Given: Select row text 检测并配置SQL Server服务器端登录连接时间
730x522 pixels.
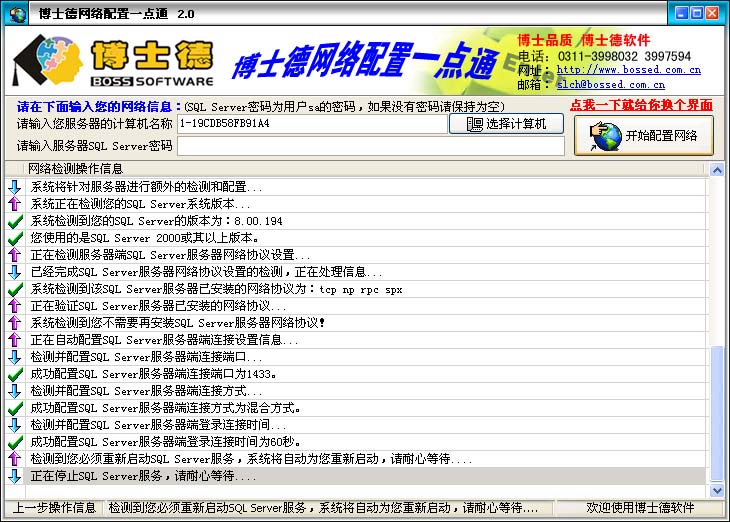Looking at the screenshot, I should click(x=158, y=425).
